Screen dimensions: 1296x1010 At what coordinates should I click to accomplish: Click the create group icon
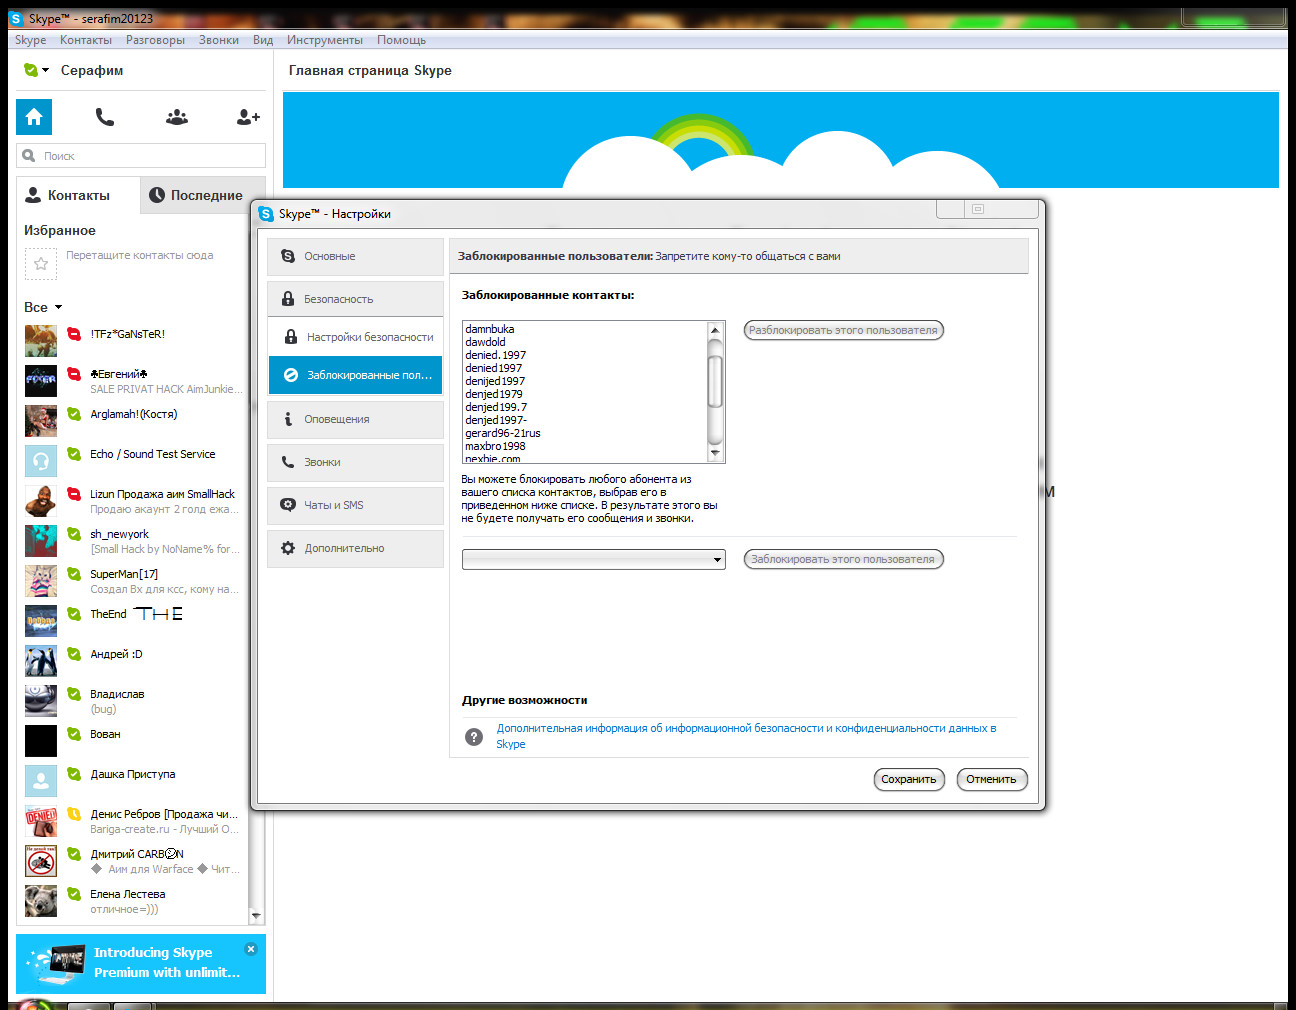point(177,117)
